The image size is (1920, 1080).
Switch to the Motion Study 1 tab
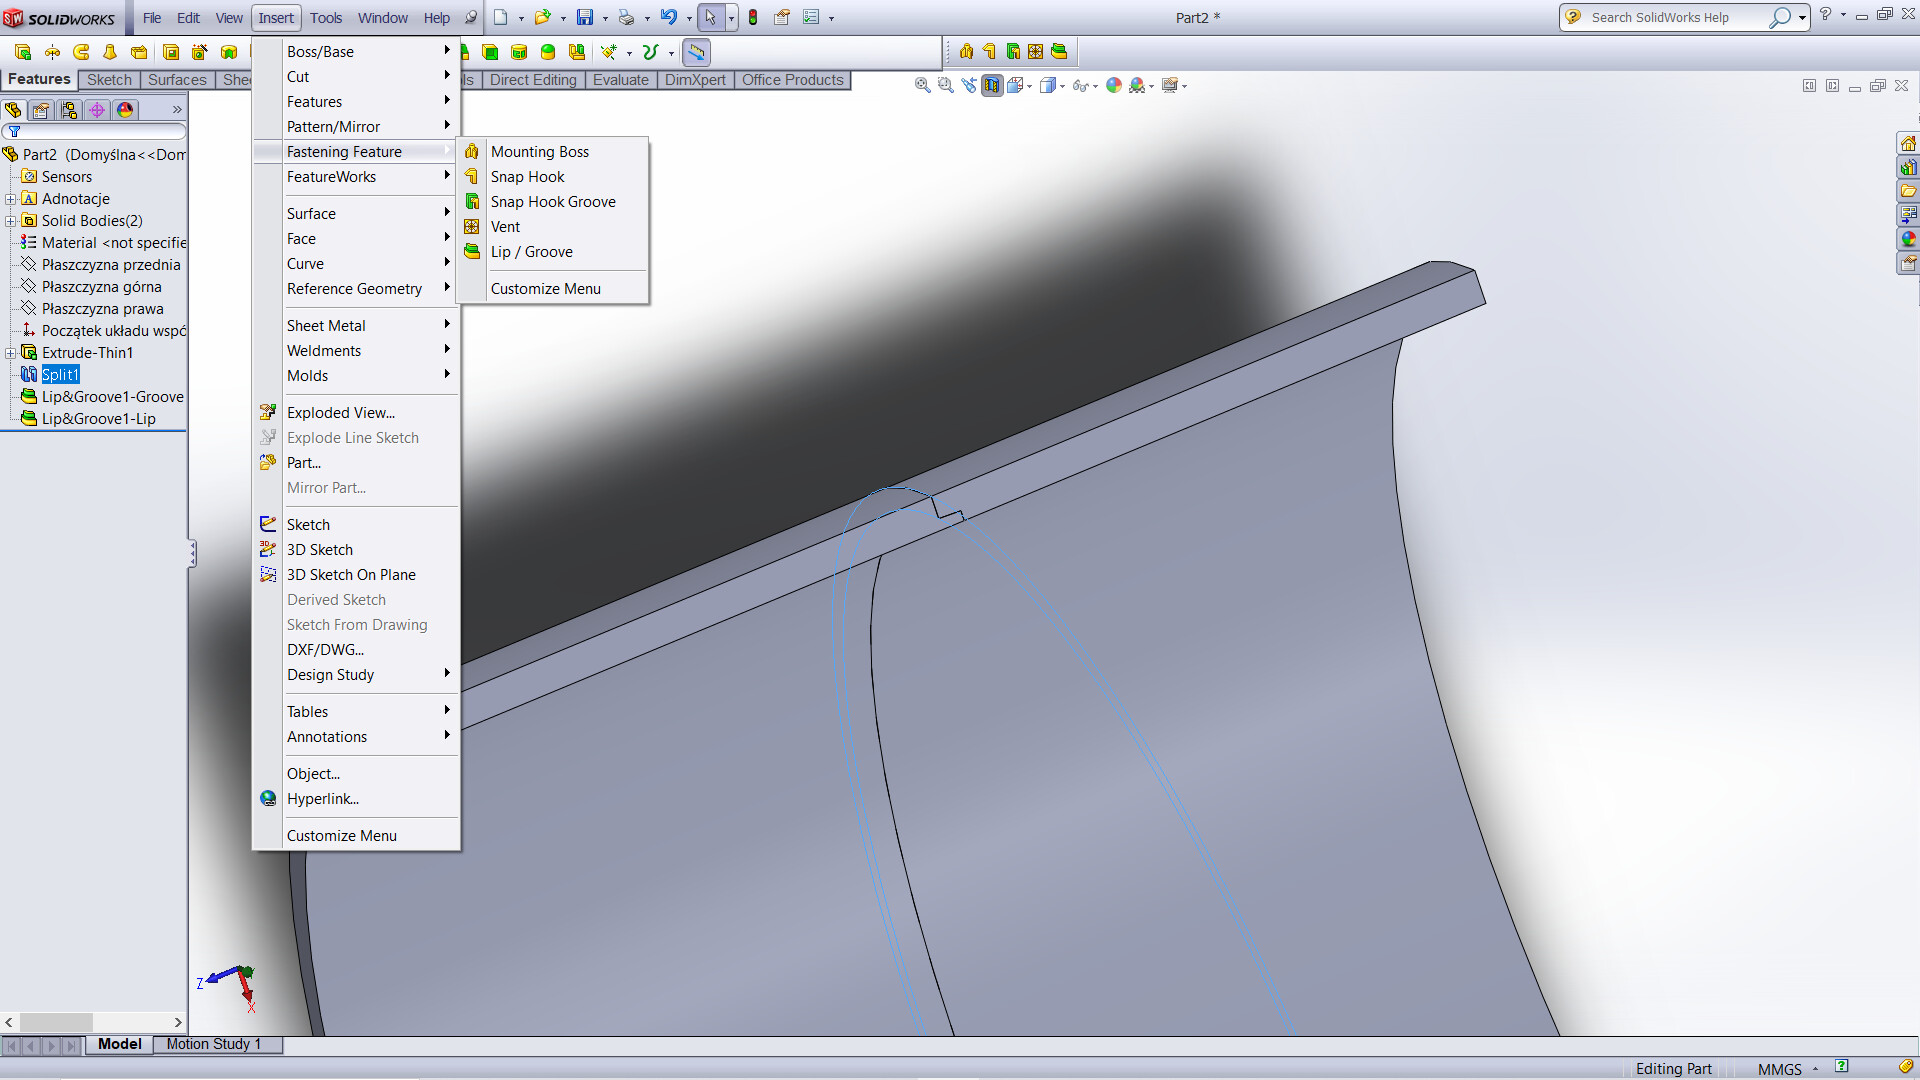[214, 1044]
